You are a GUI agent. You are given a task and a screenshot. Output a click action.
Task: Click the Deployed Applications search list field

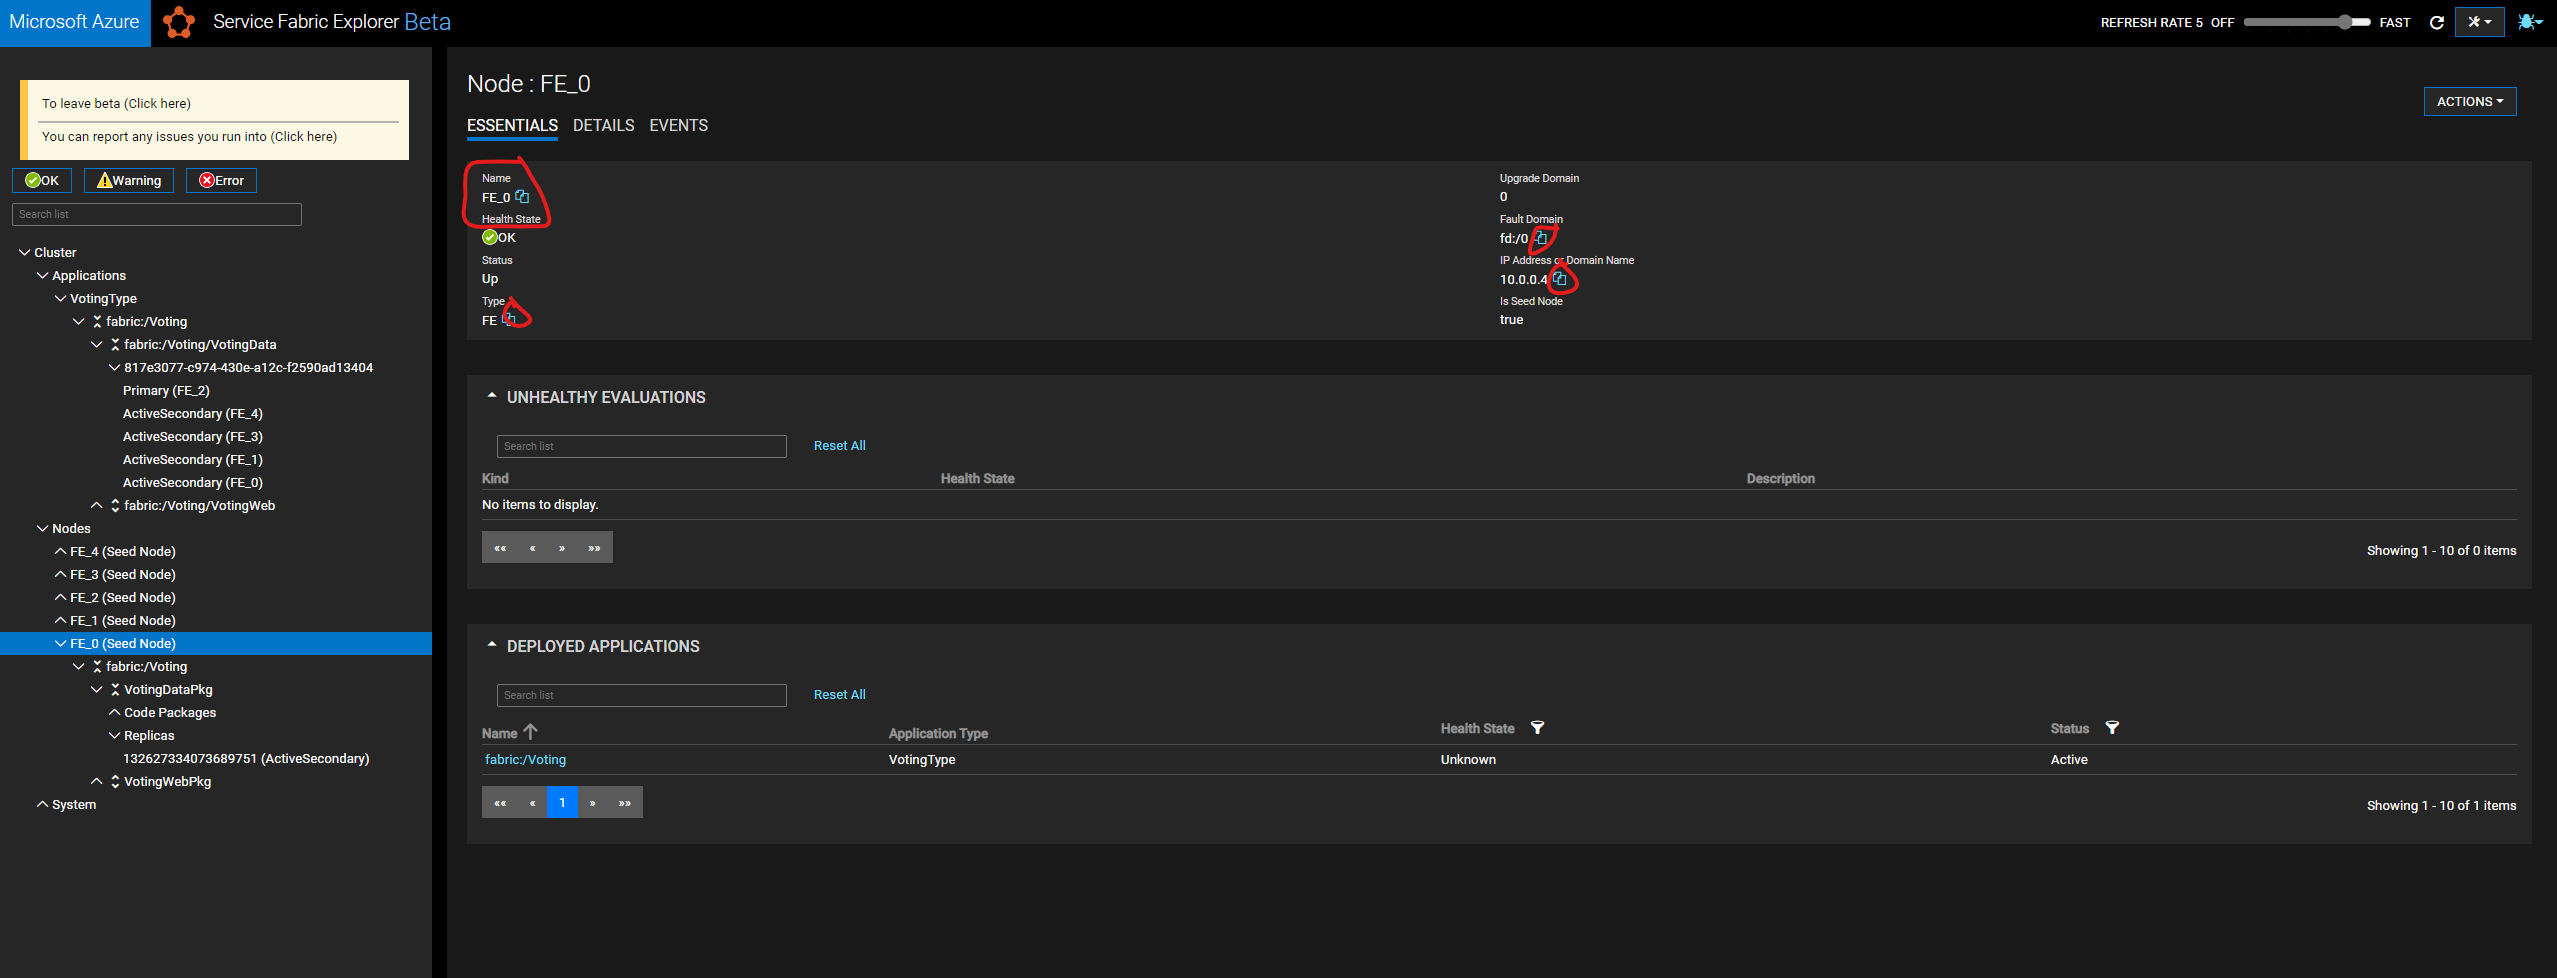[641, 694]
